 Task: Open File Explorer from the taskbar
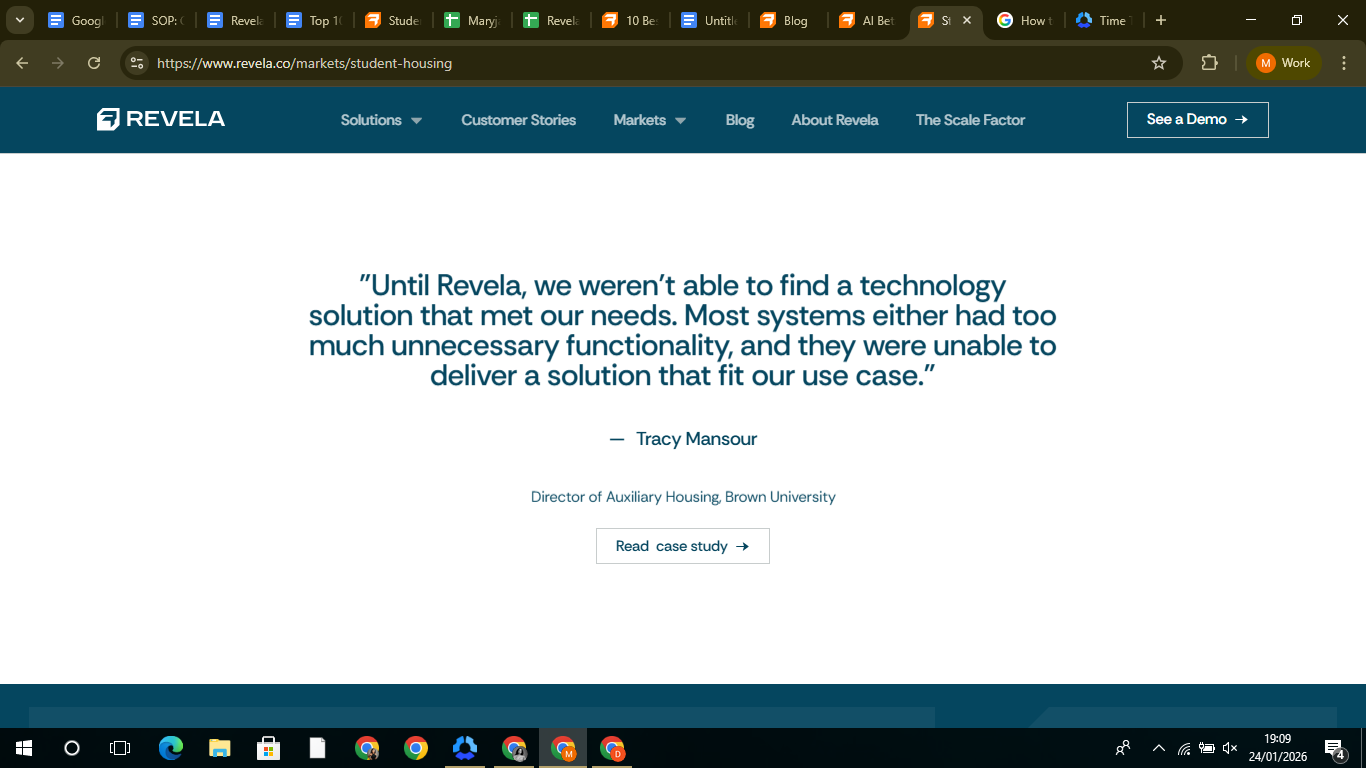tap(220, 748)
